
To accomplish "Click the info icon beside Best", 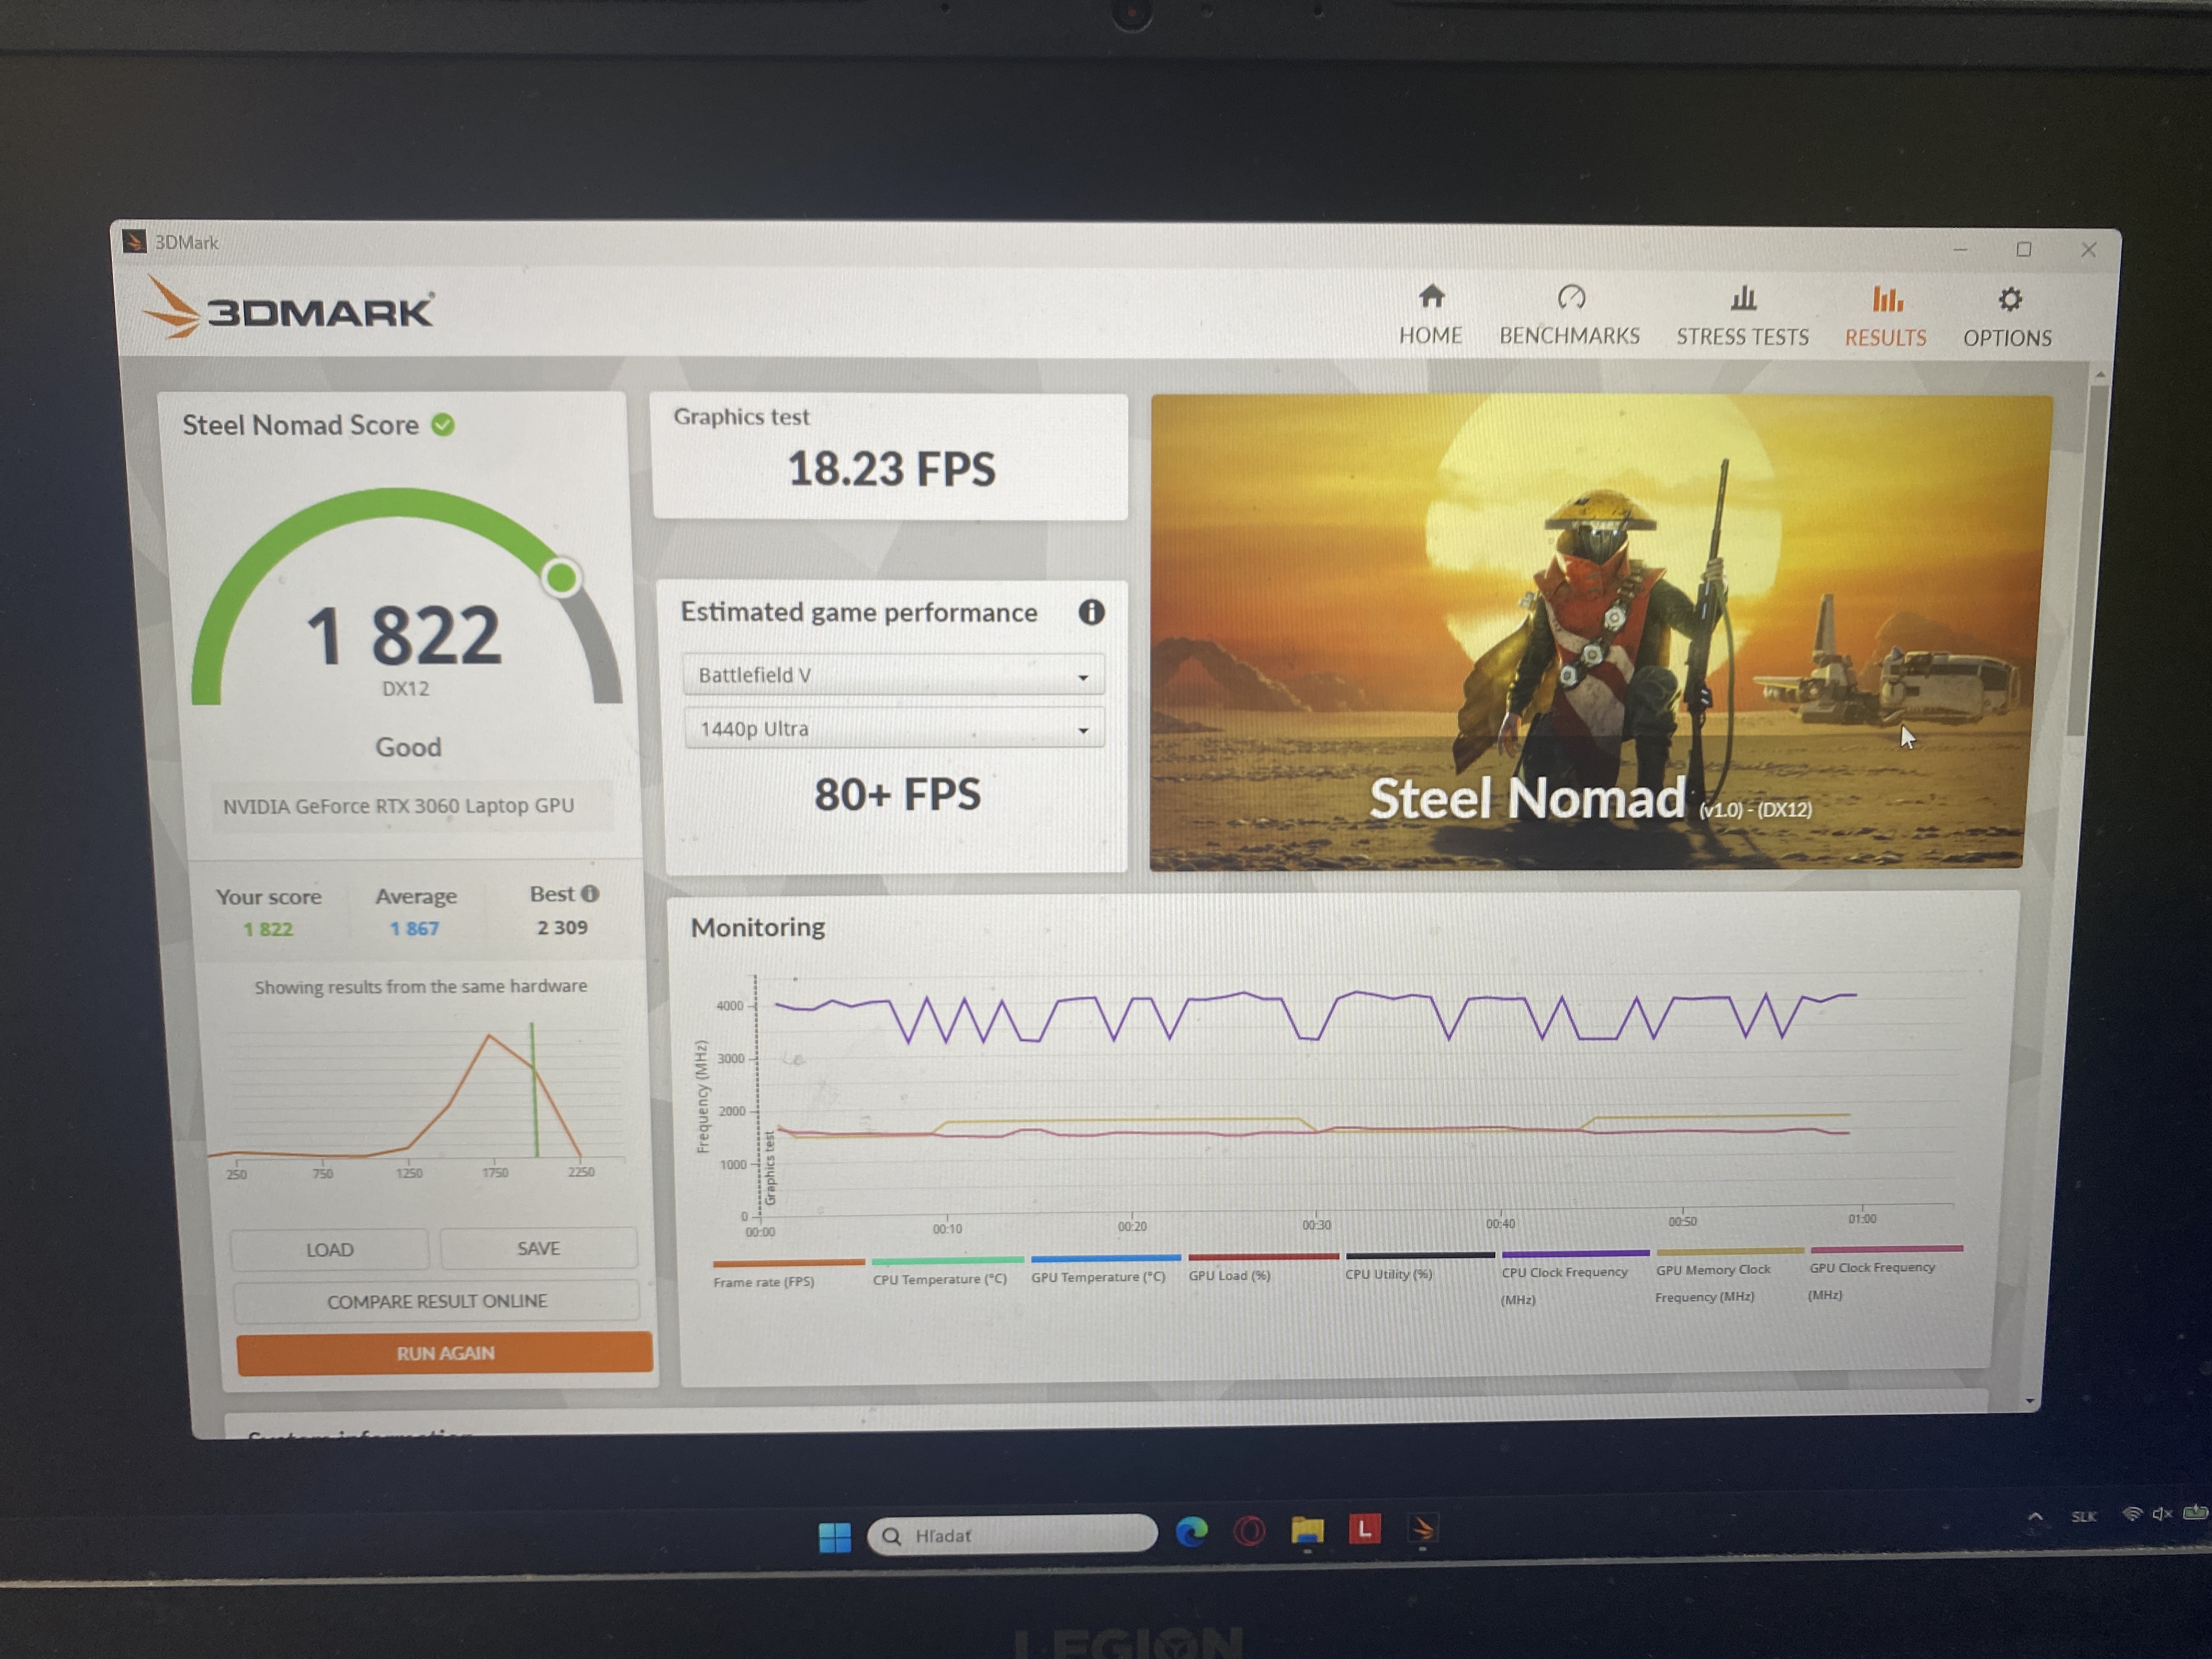I will 590,894.
